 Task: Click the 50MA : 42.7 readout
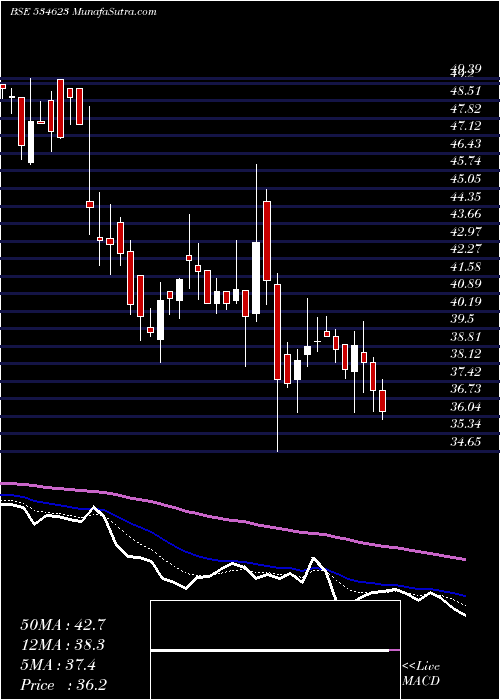(63, 625)
